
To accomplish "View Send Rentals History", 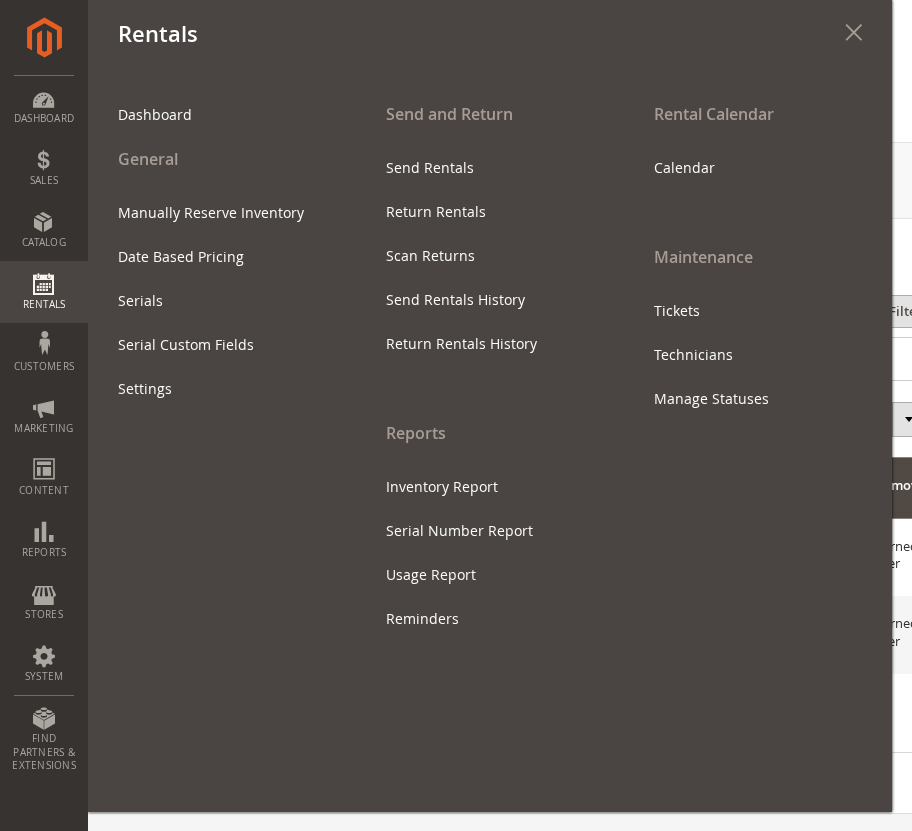I will click(455, 300).
